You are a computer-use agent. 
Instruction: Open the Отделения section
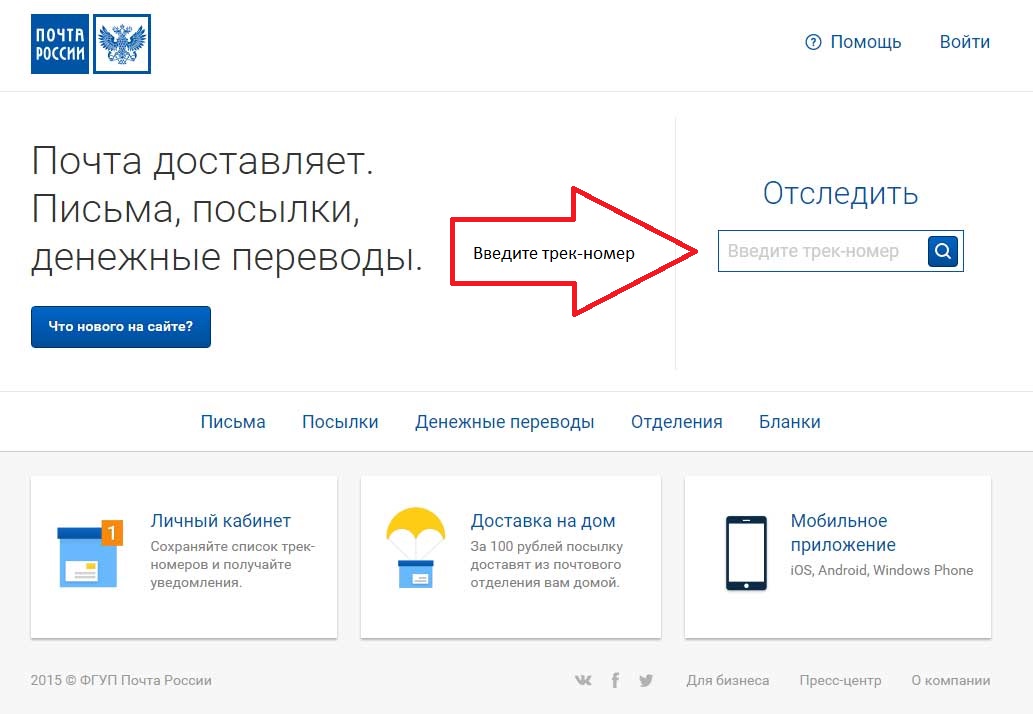tap(676, 421)
